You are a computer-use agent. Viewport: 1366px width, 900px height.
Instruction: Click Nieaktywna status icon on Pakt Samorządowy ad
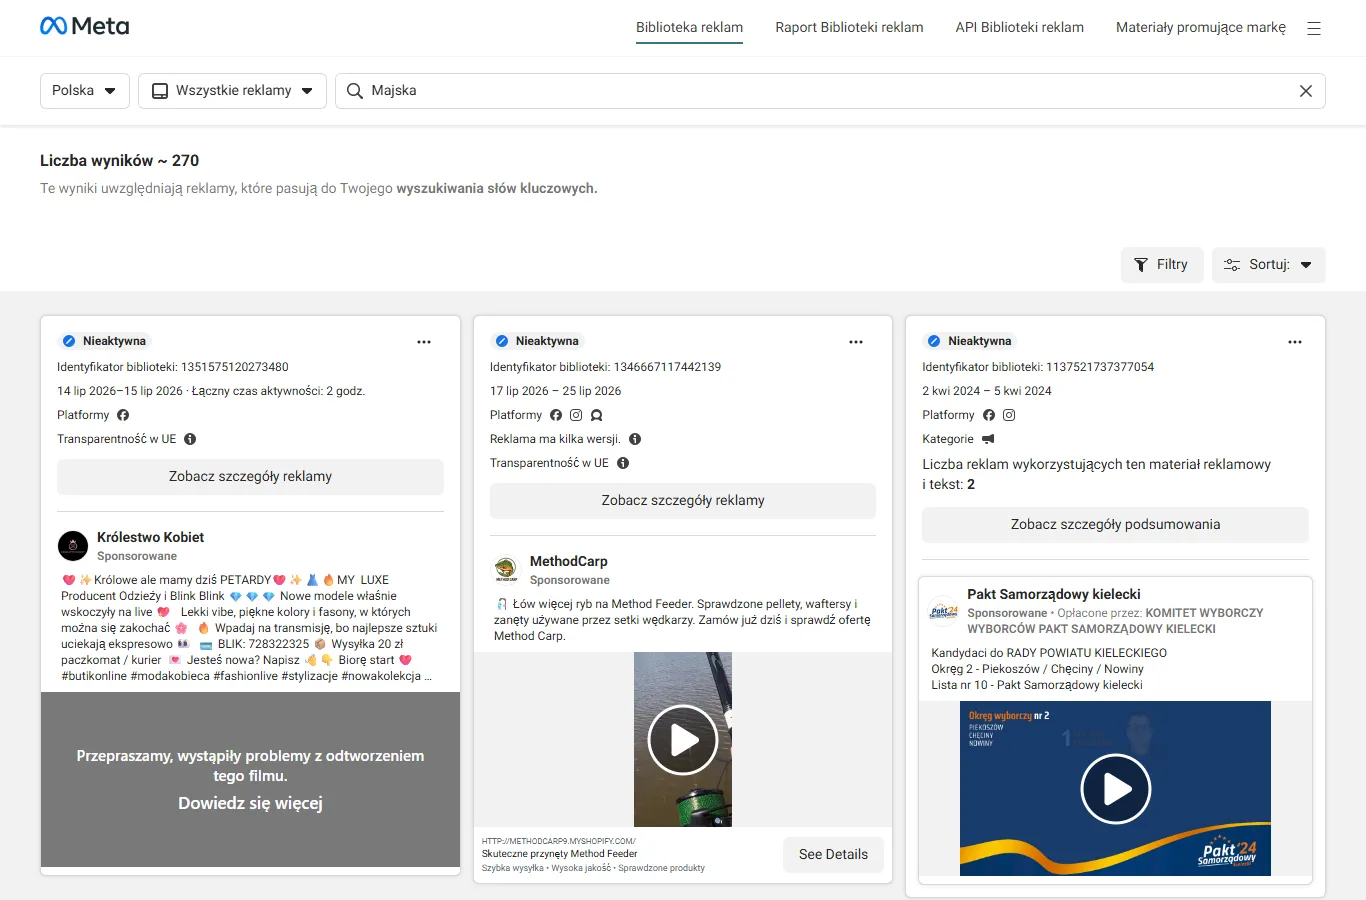point(934,341)
